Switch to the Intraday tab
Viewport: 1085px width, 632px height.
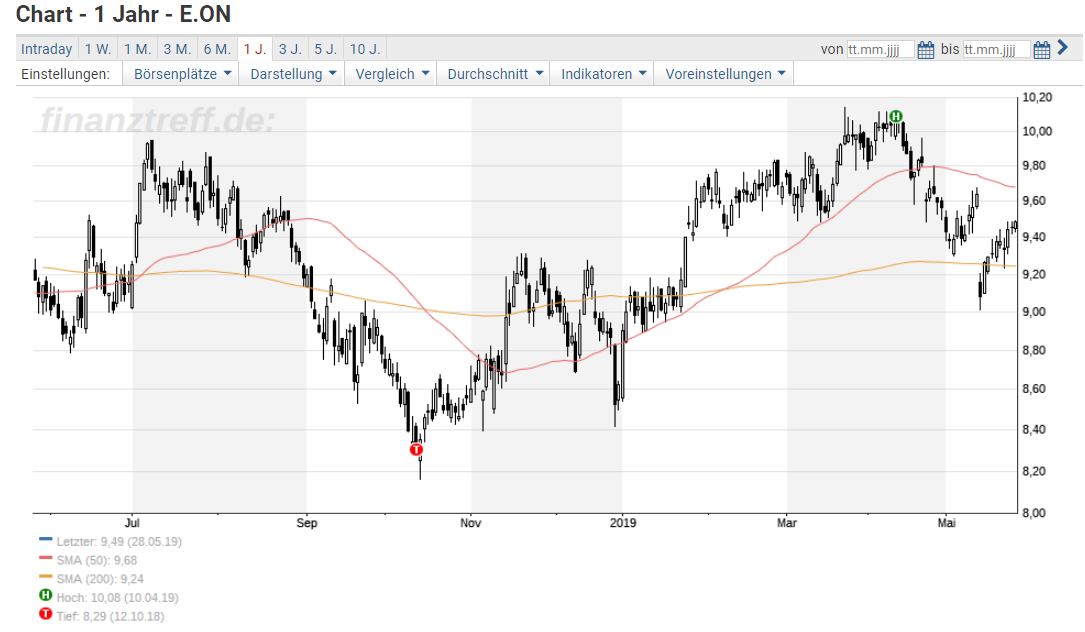pyautogui.click(x=46, y=49)
